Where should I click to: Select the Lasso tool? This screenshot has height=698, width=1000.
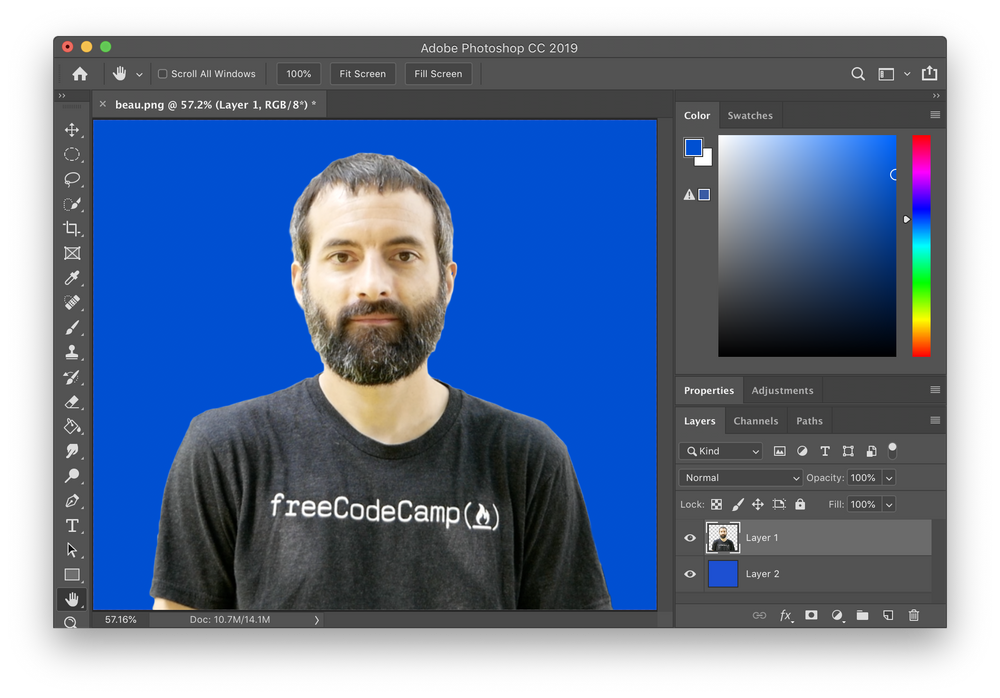pos(72,179)
